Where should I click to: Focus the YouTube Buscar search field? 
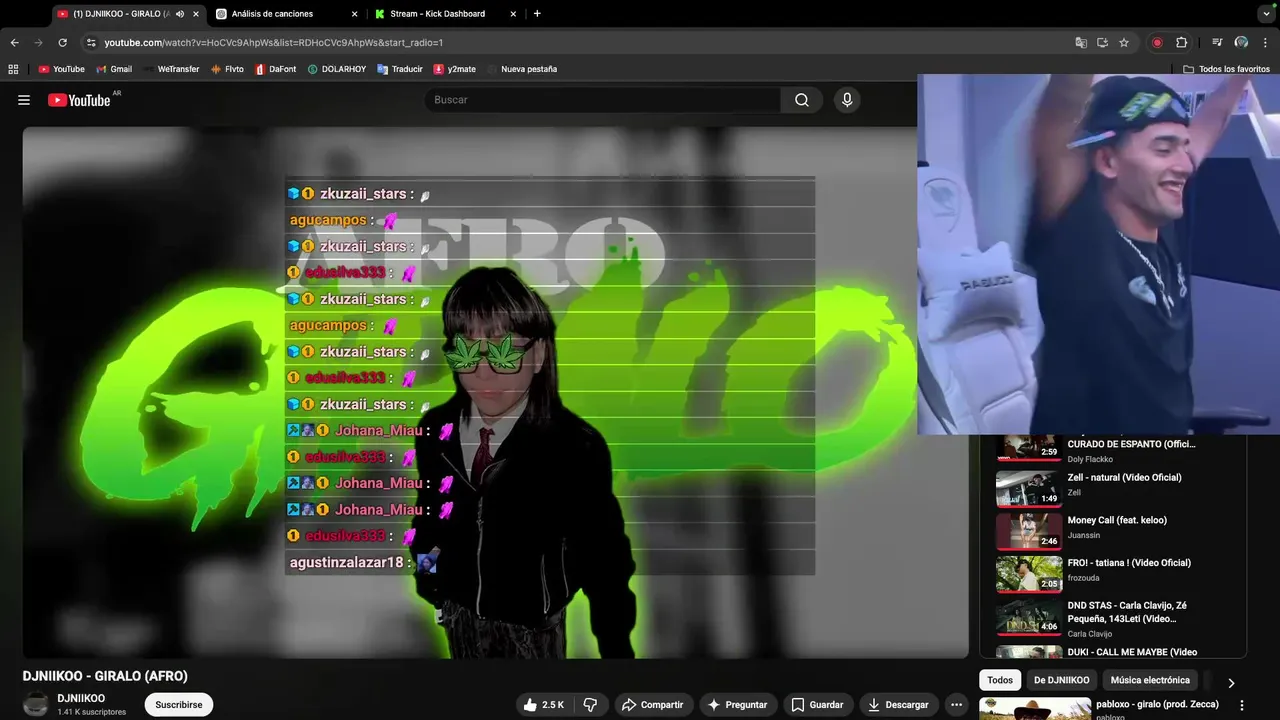[x=602, y=100]
